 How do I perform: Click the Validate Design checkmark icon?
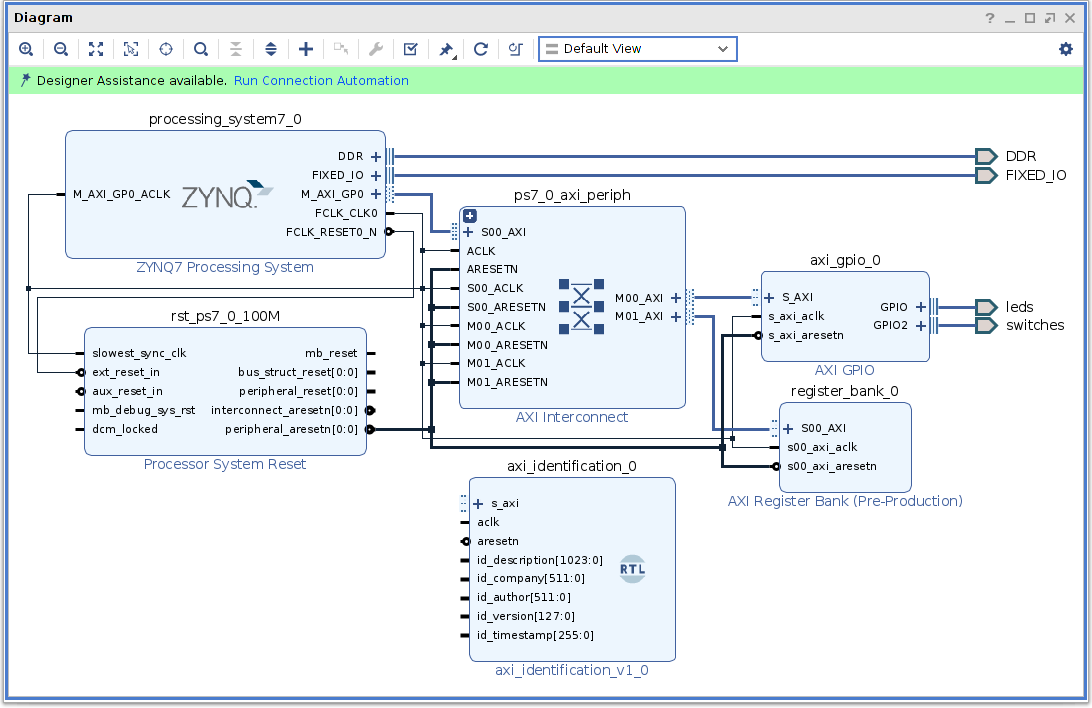(x=411, y=49)
